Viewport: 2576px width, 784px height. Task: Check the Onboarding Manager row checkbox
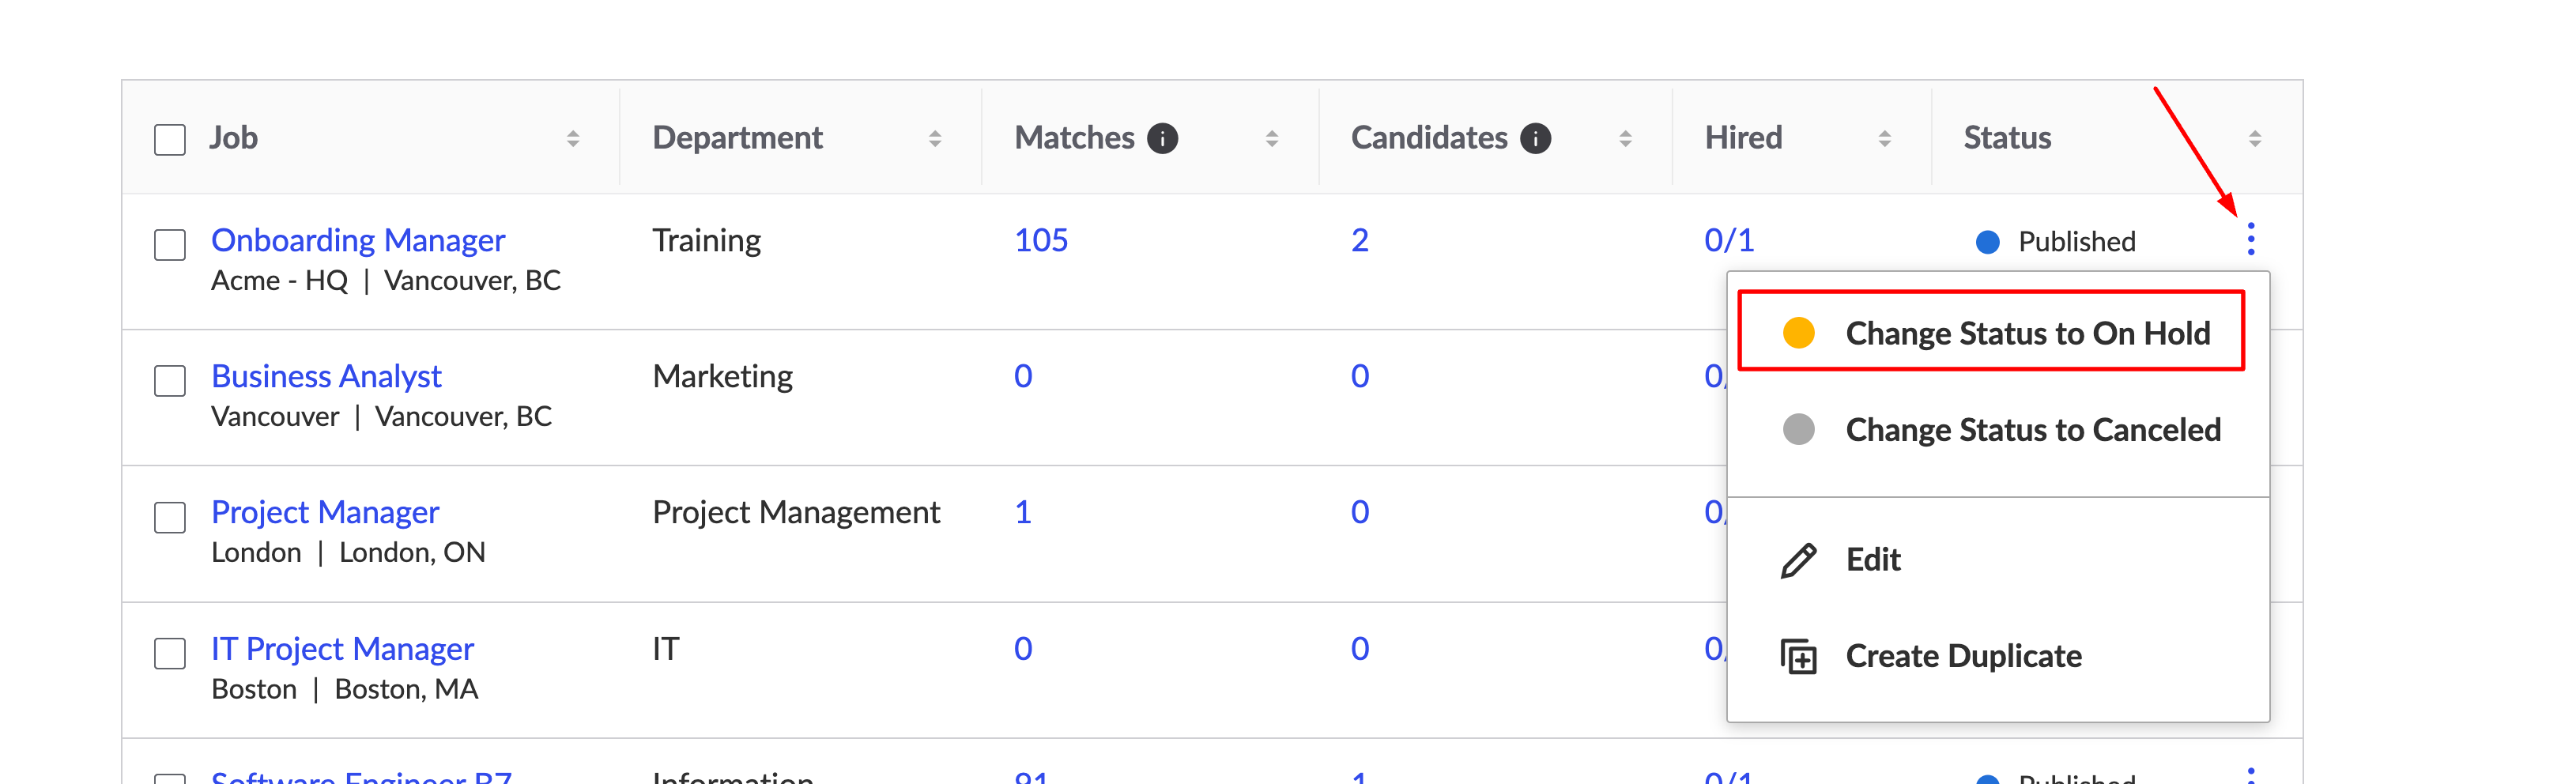point(170,244)
